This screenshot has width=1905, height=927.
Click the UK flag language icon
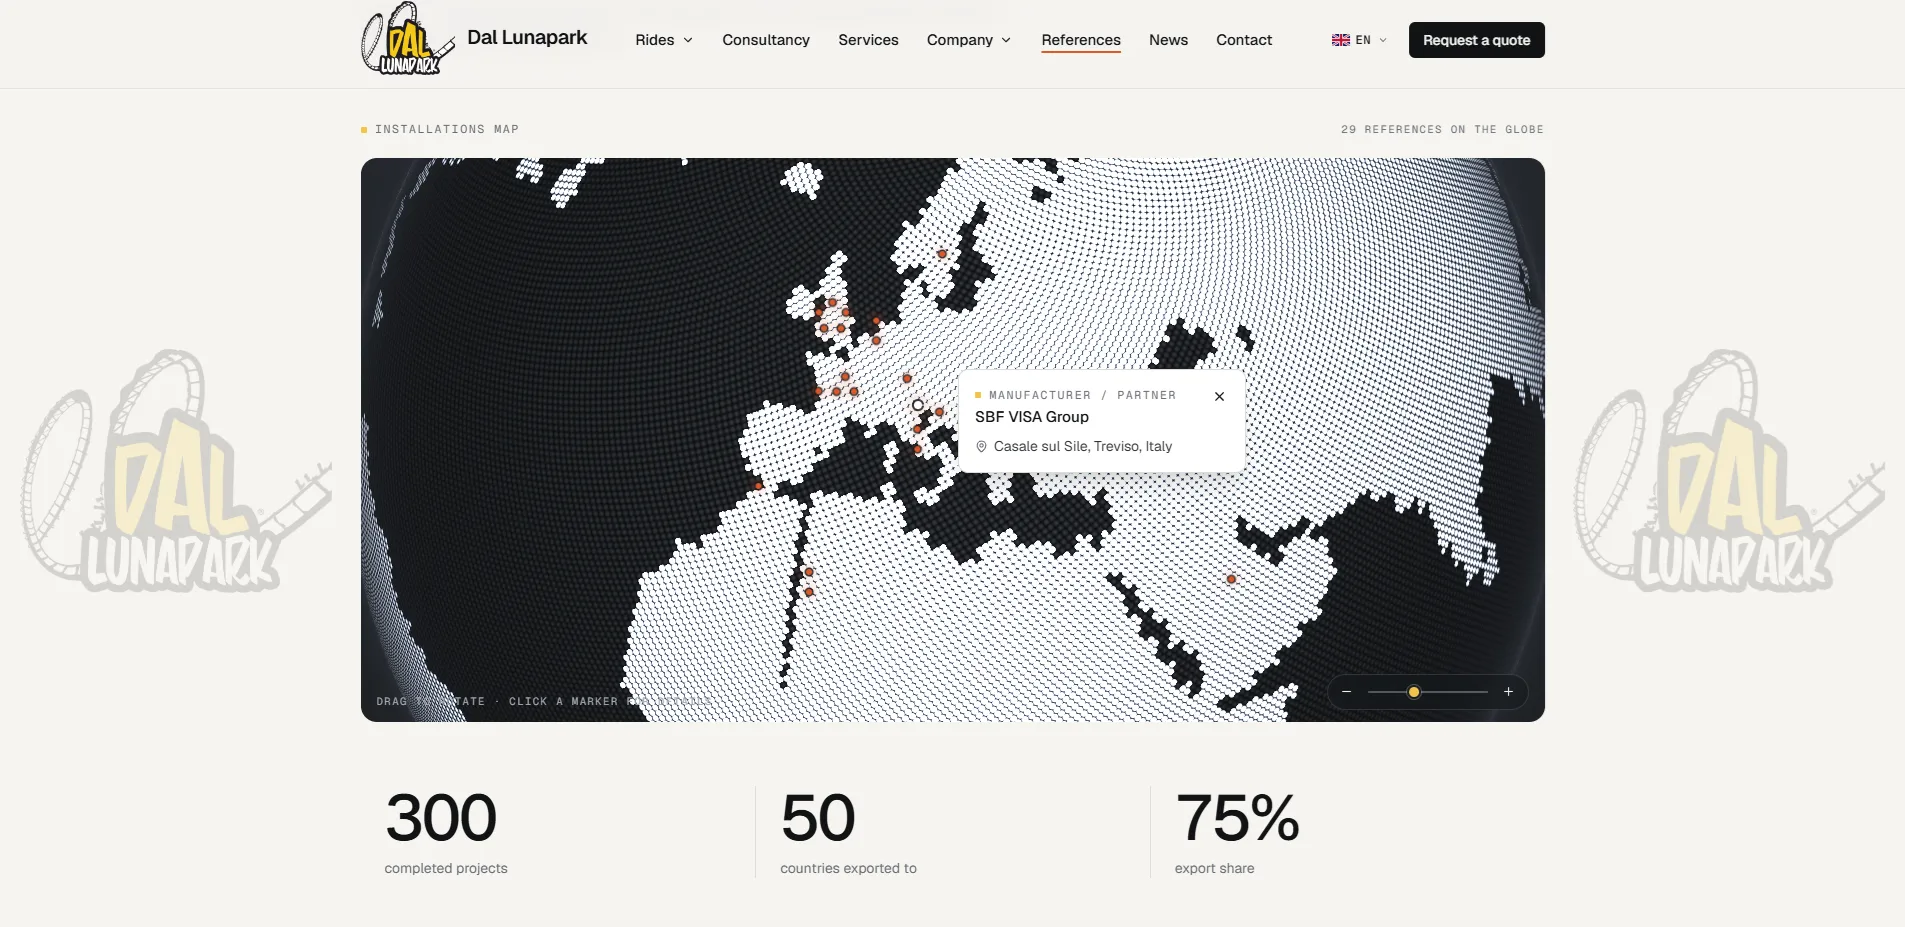1340,40
